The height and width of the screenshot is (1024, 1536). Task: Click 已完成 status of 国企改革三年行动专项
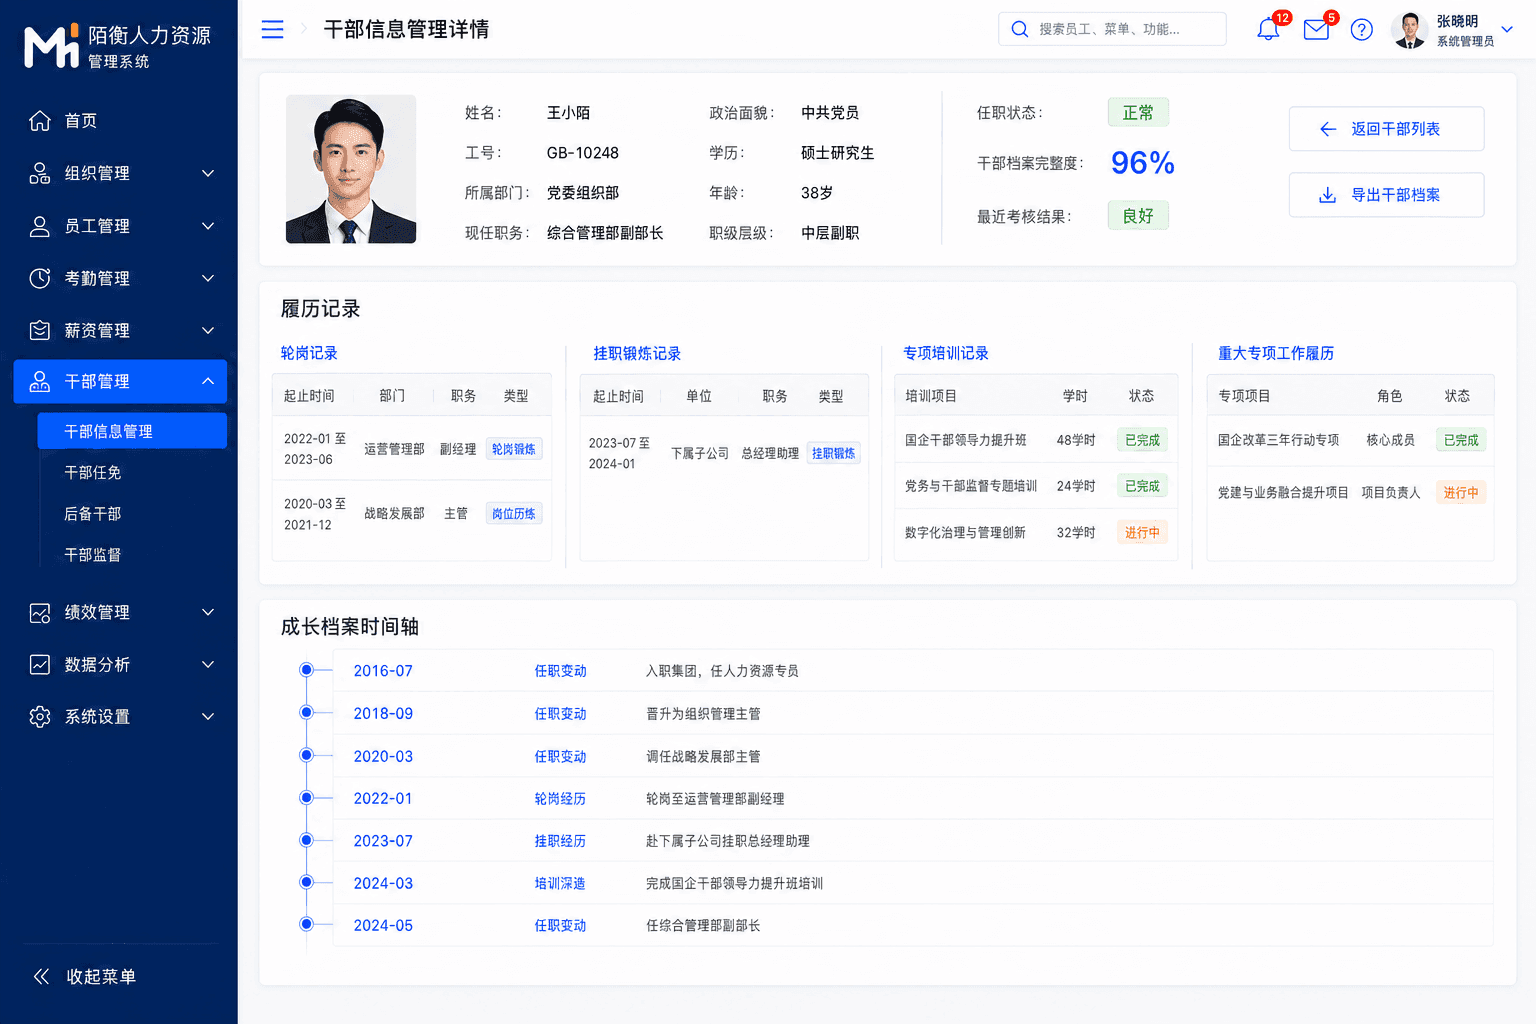1461,440
